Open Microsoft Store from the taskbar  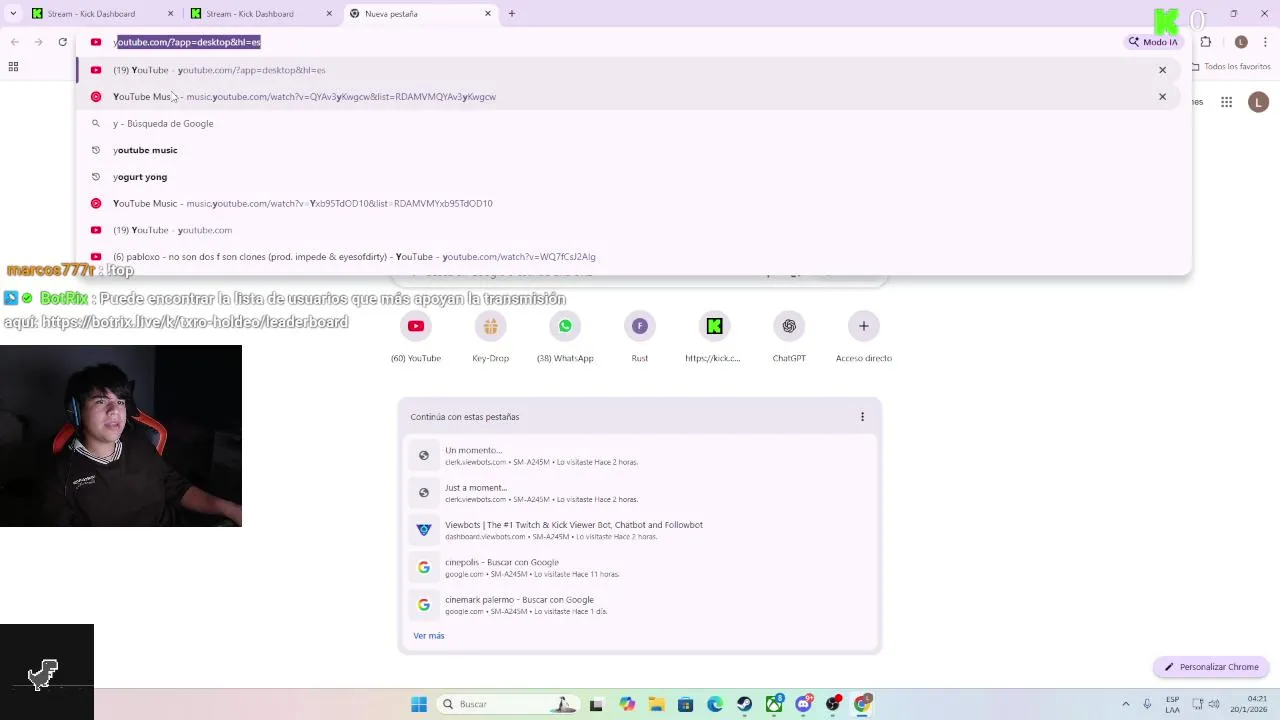point(685,704)
